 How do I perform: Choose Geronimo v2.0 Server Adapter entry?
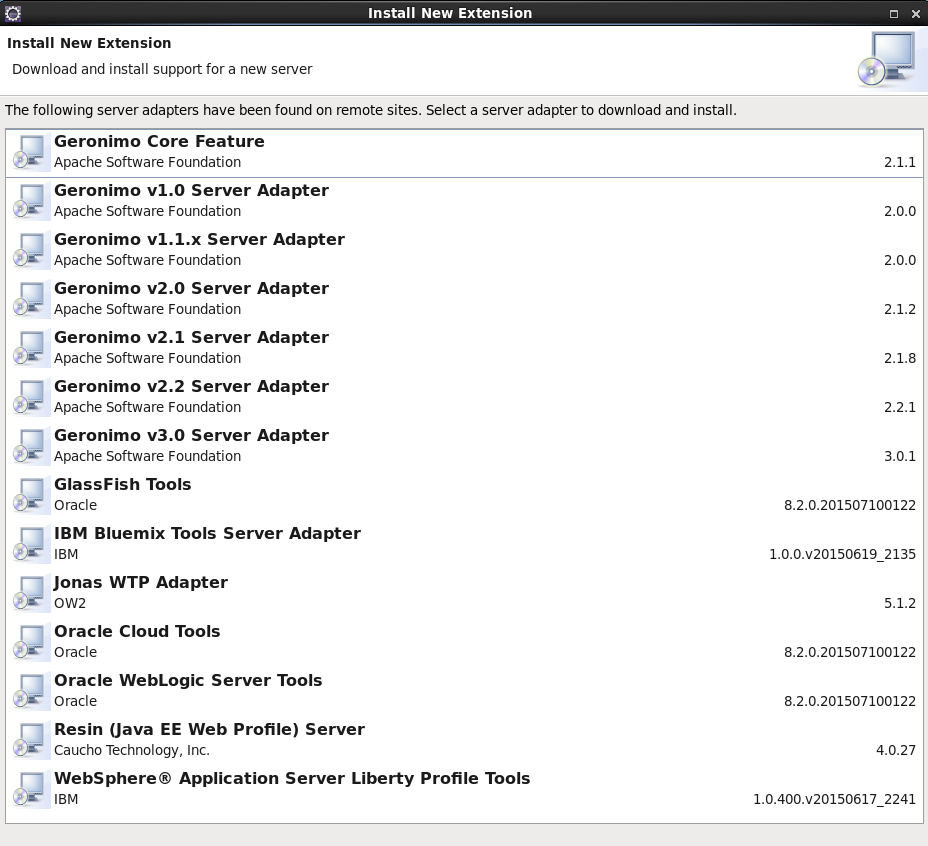coord(464,300)
